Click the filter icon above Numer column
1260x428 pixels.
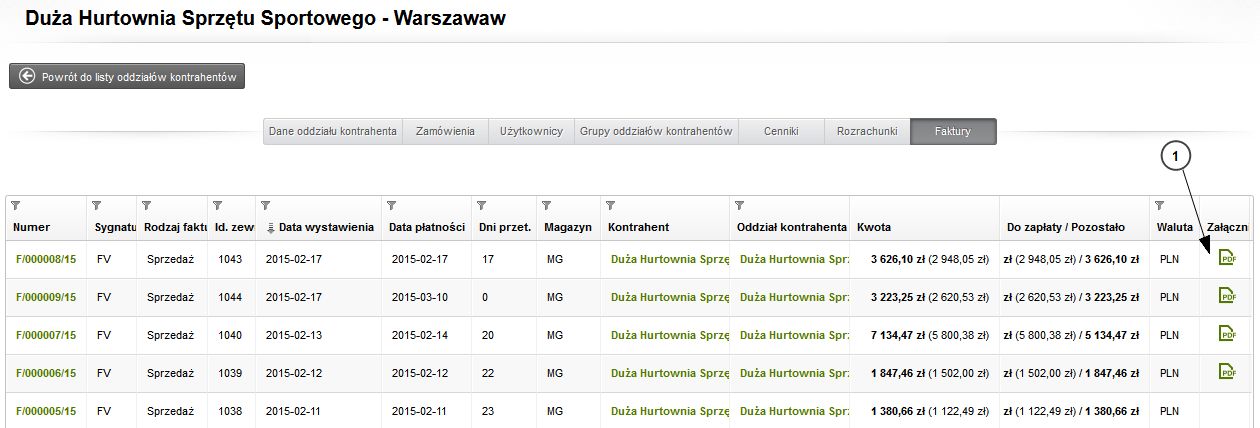[x=14, y=206]
